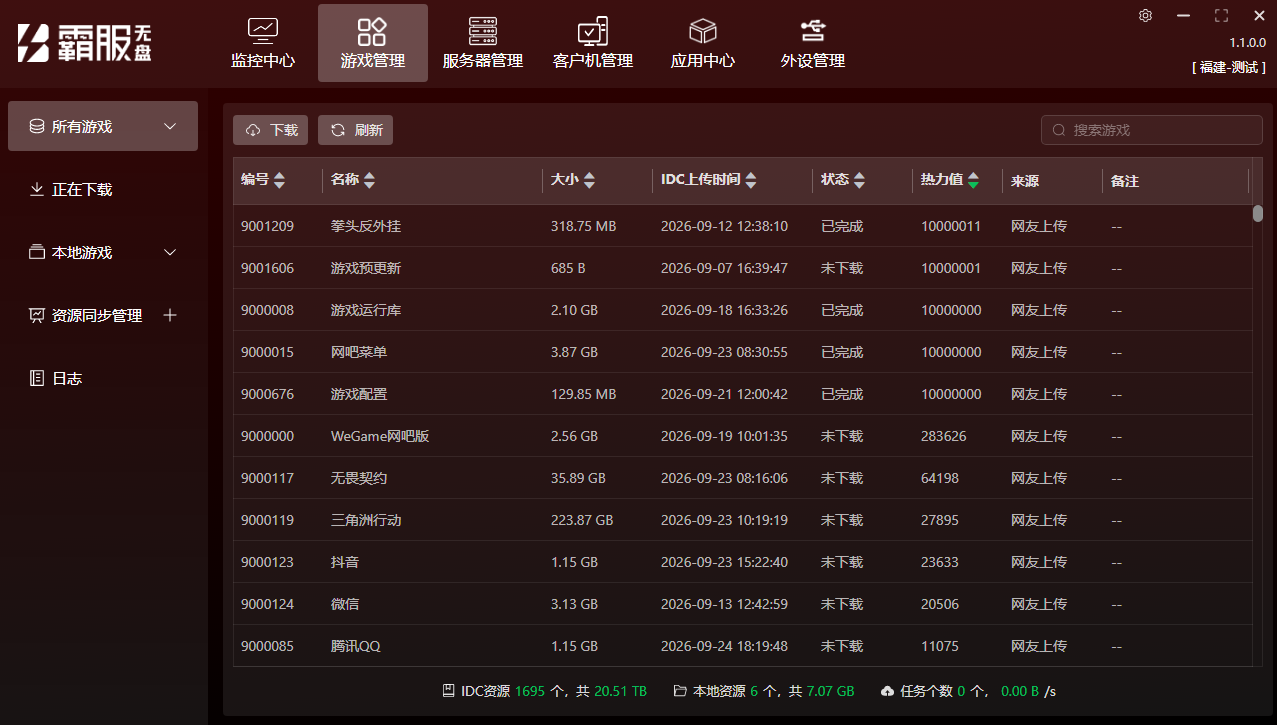Click the 应用中心 cube icon
The width and height of the screenshot is (1277, 725).
(x=703, y=31)
